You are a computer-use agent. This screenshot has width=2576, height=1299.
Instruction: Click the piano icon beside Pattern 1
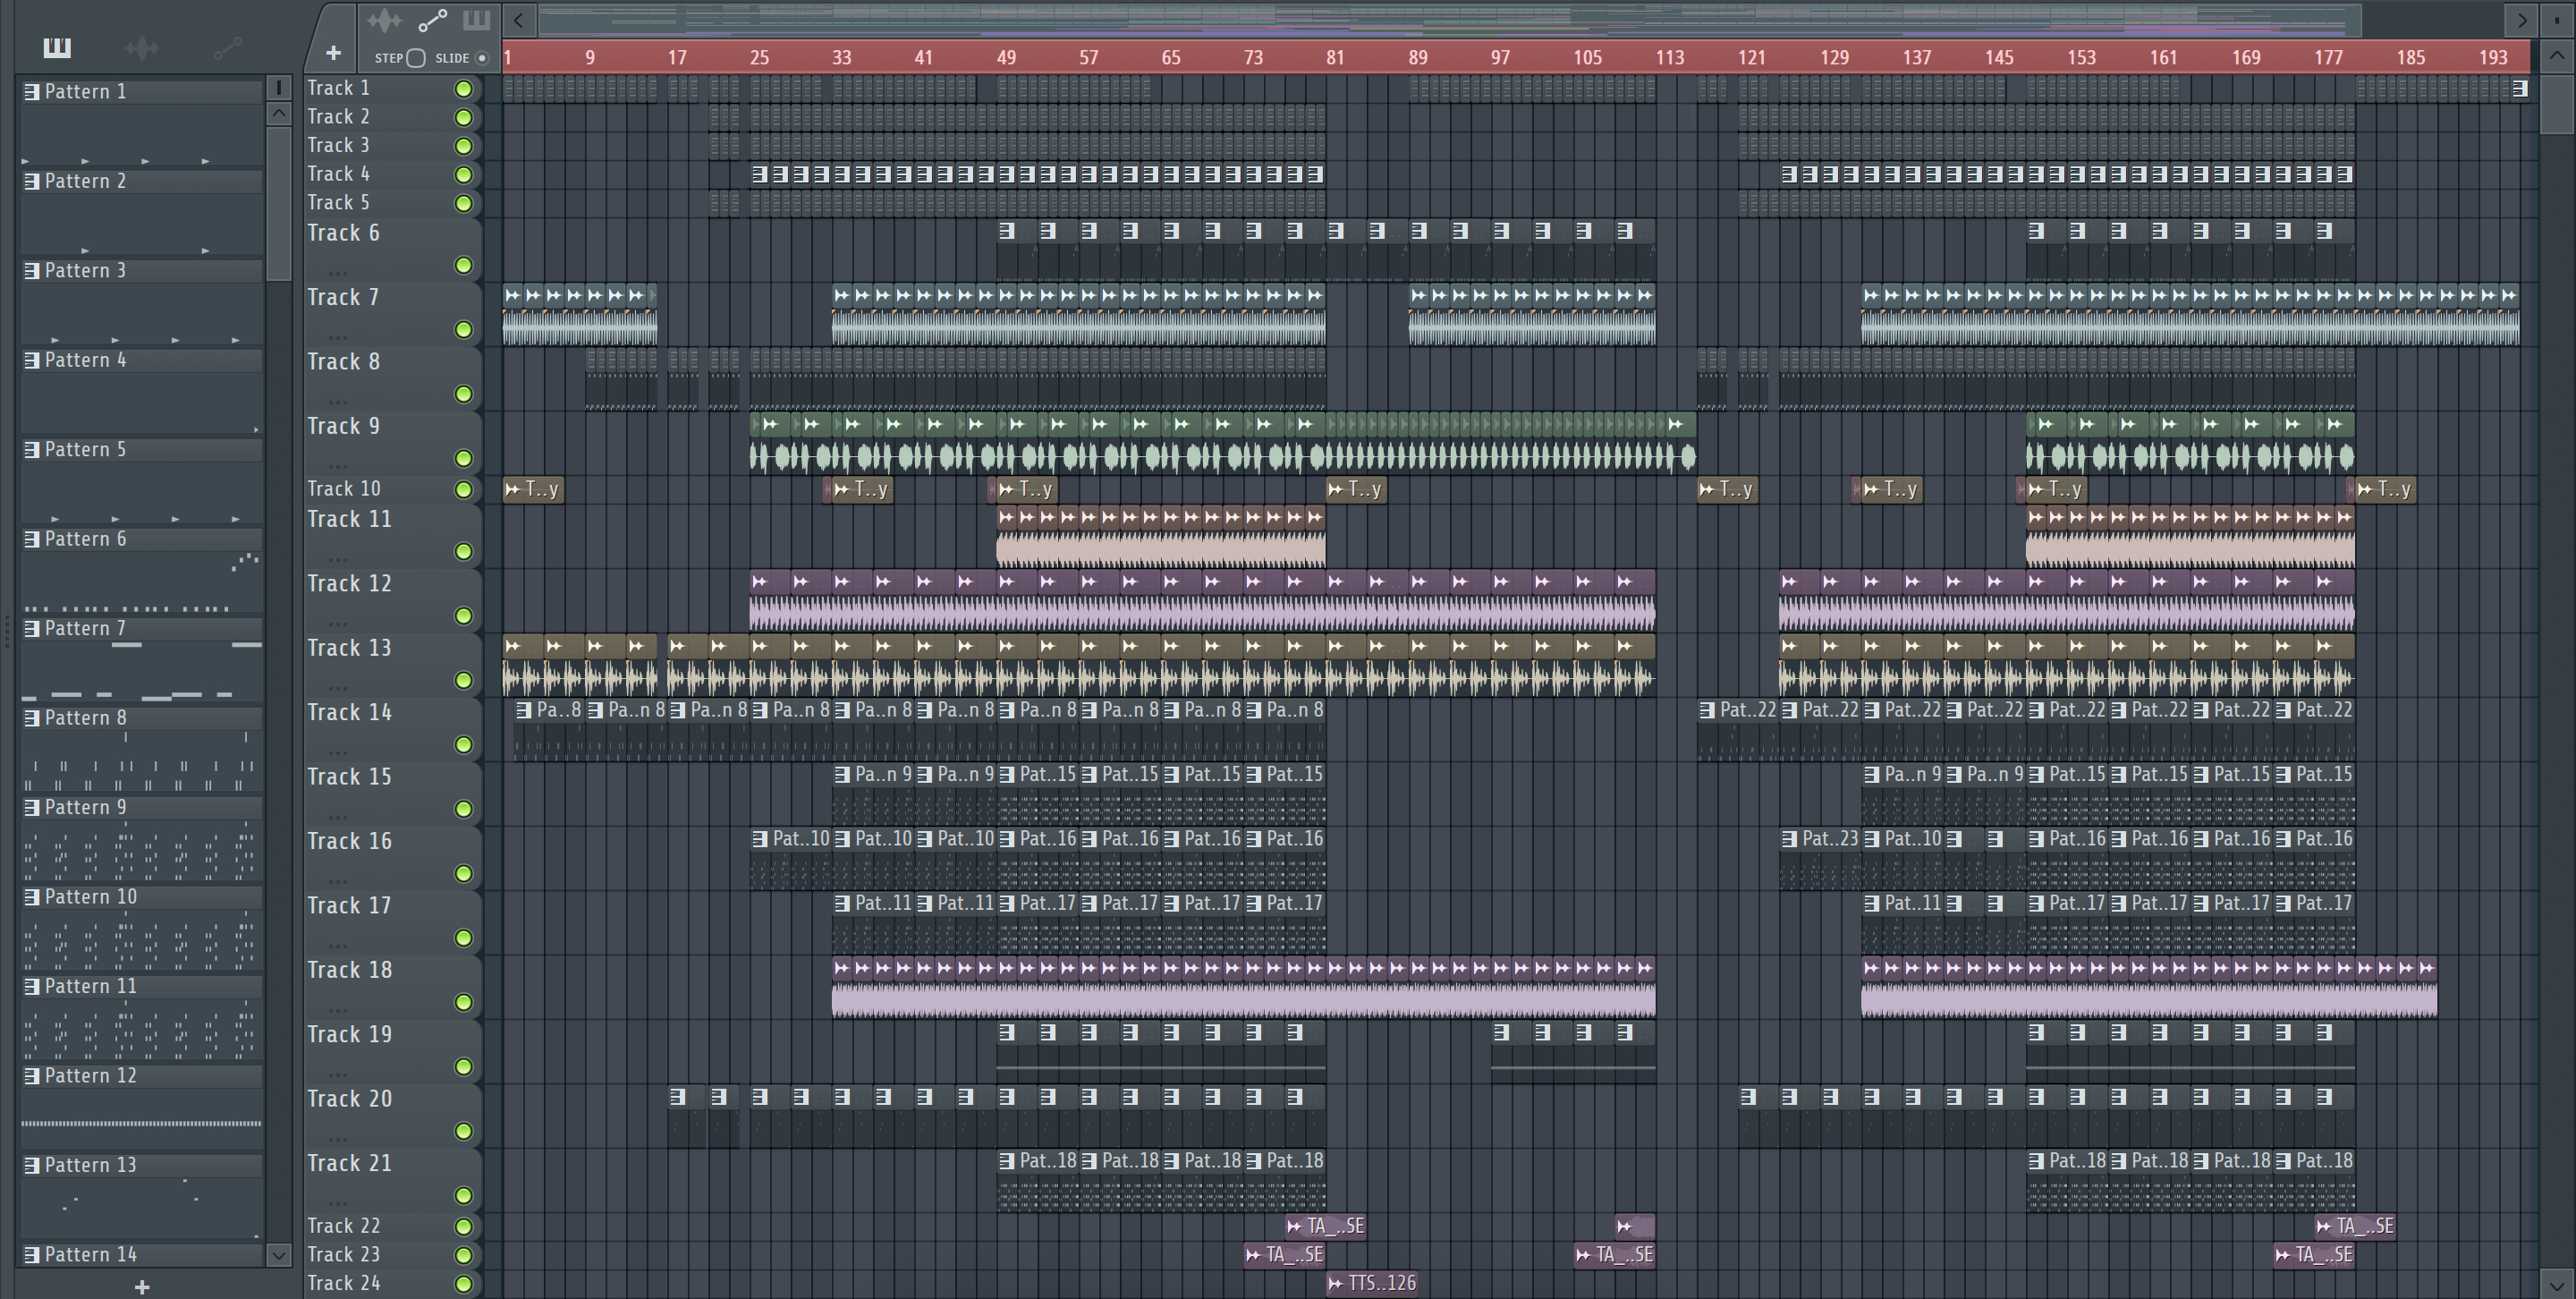click(x=32, y=92)
